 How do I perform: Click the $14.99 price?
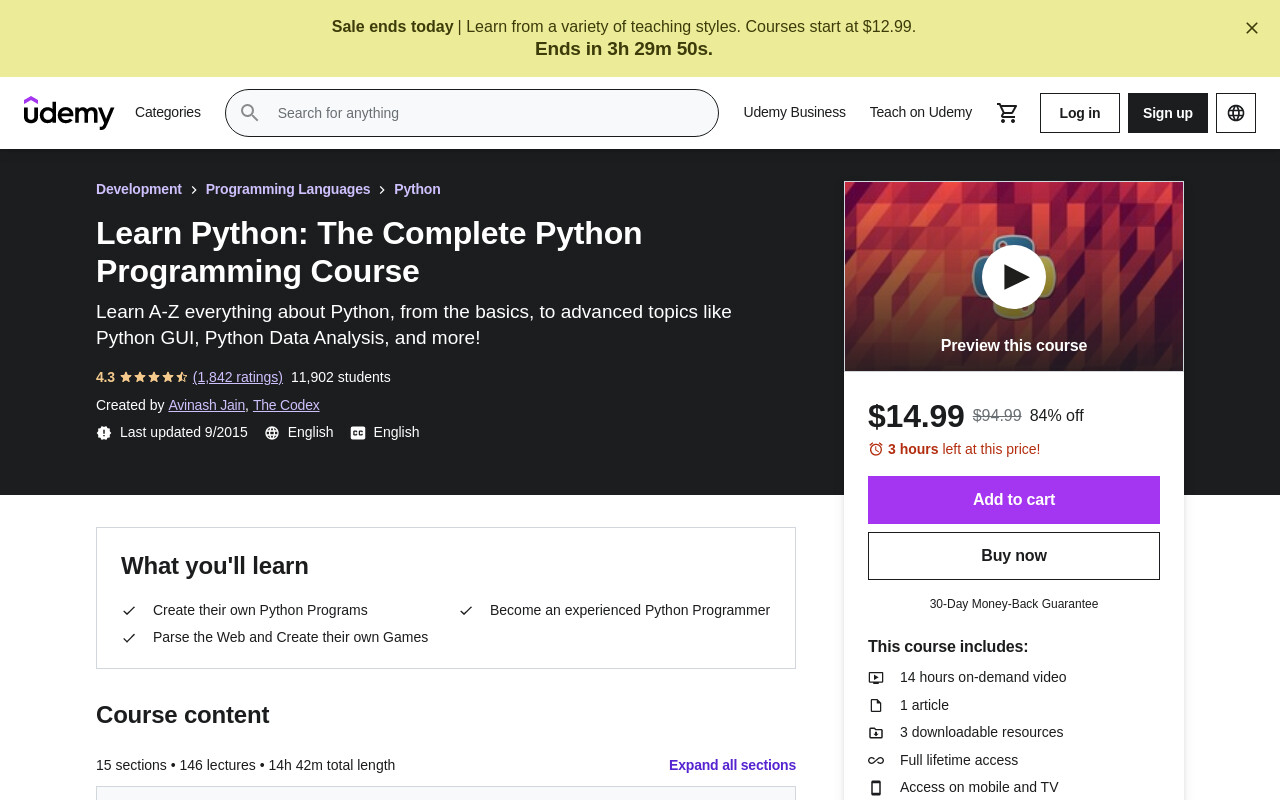pos(916,416)
